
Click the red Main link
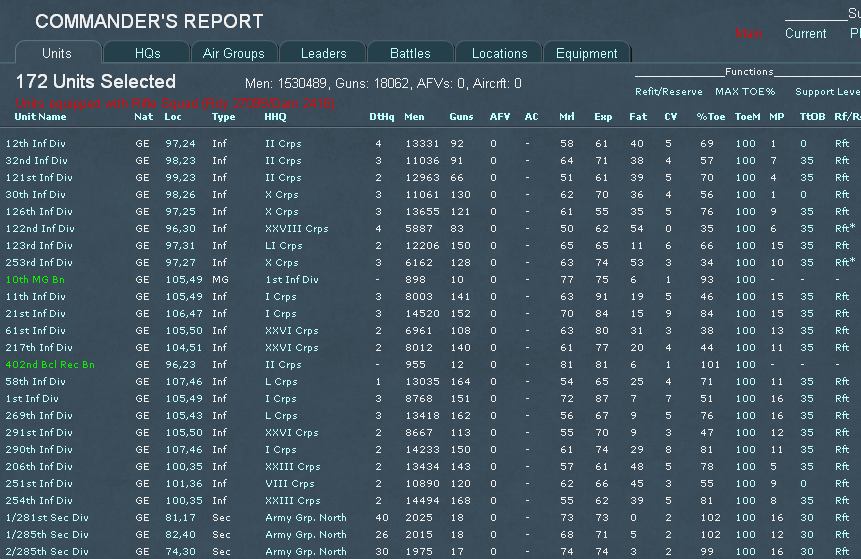(748, 33)
